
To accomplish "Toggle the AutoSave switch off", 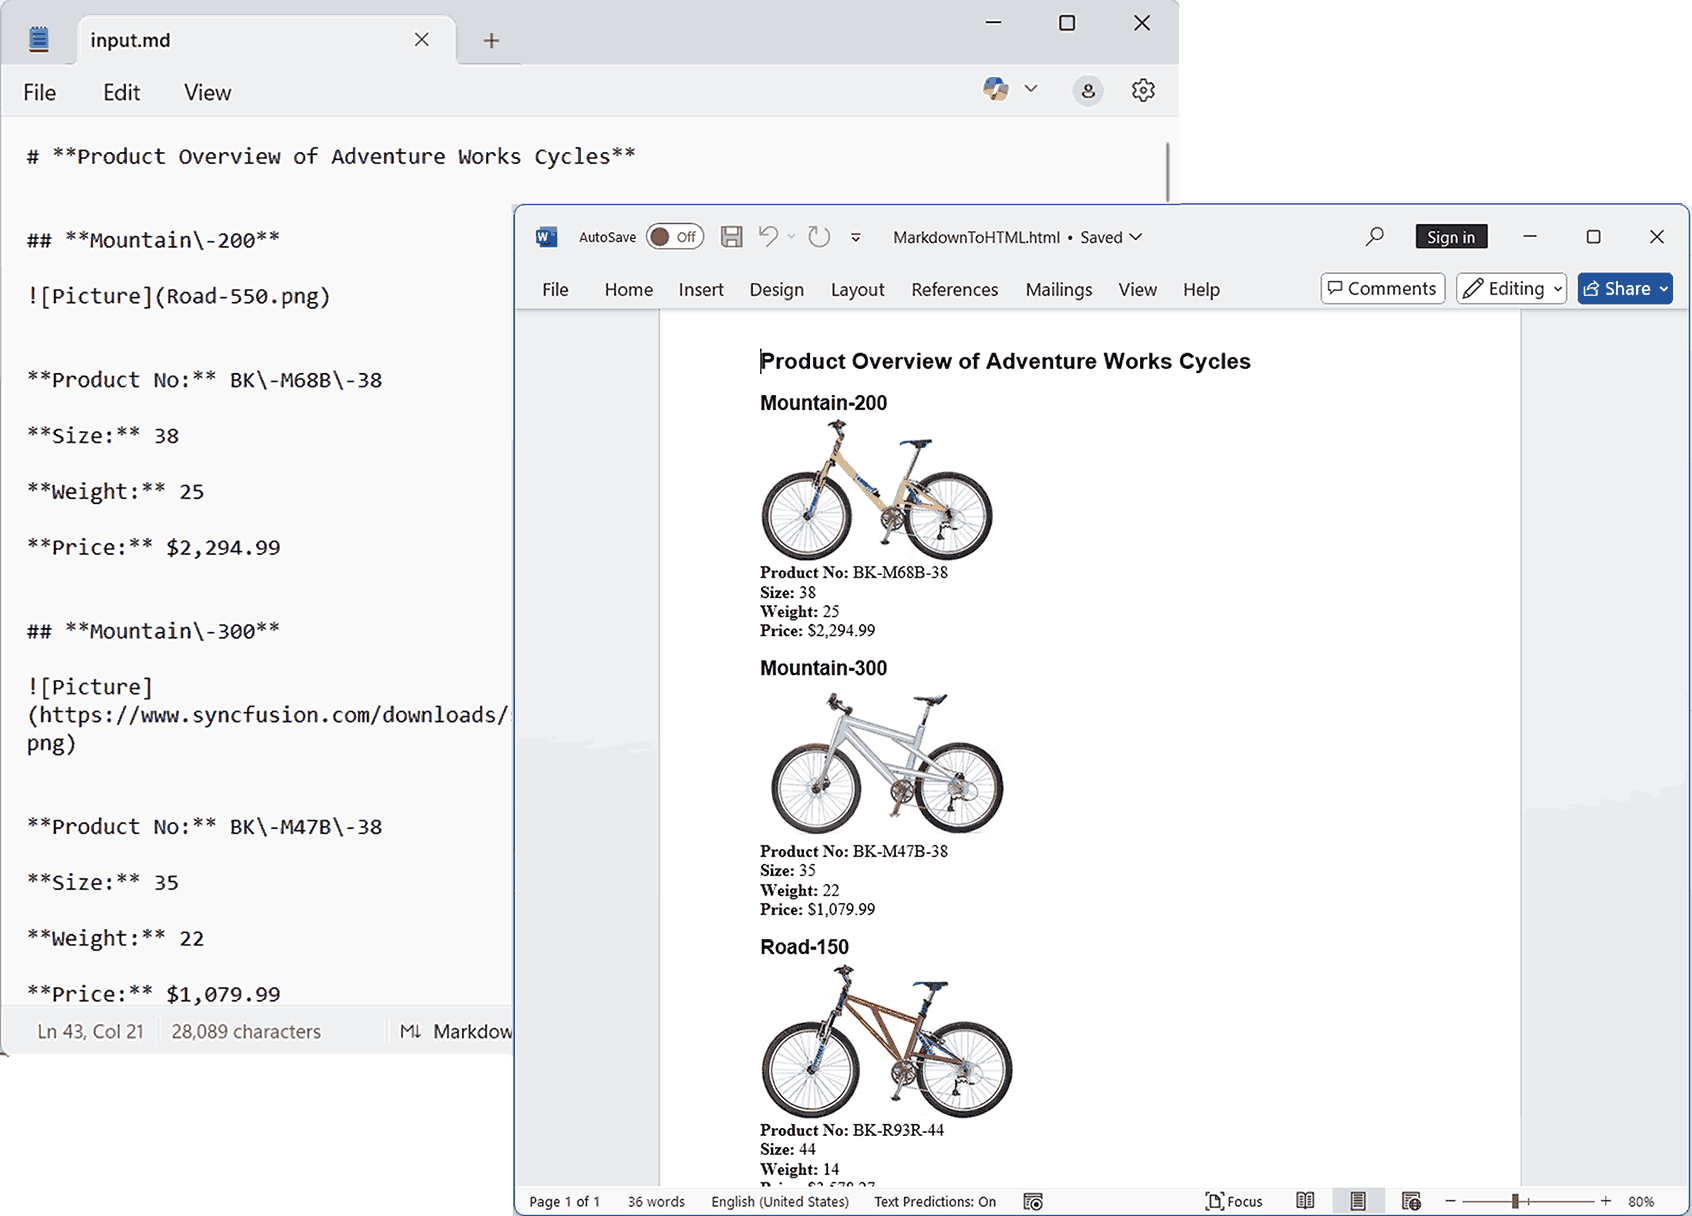I will (674, 236).
